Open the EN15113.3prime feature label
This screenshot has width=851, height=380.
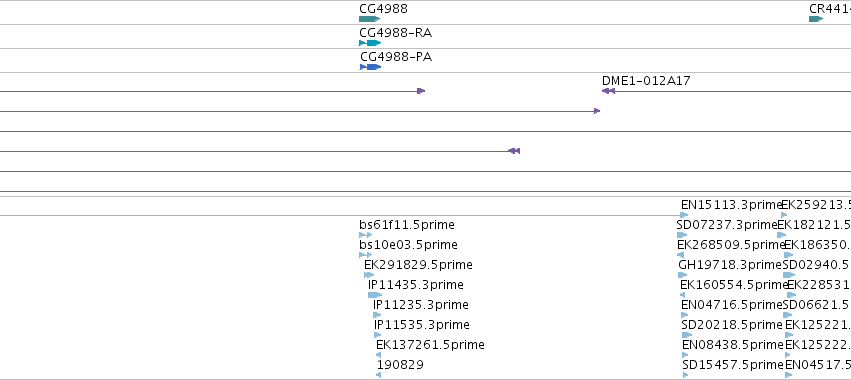tap(731, 205)
